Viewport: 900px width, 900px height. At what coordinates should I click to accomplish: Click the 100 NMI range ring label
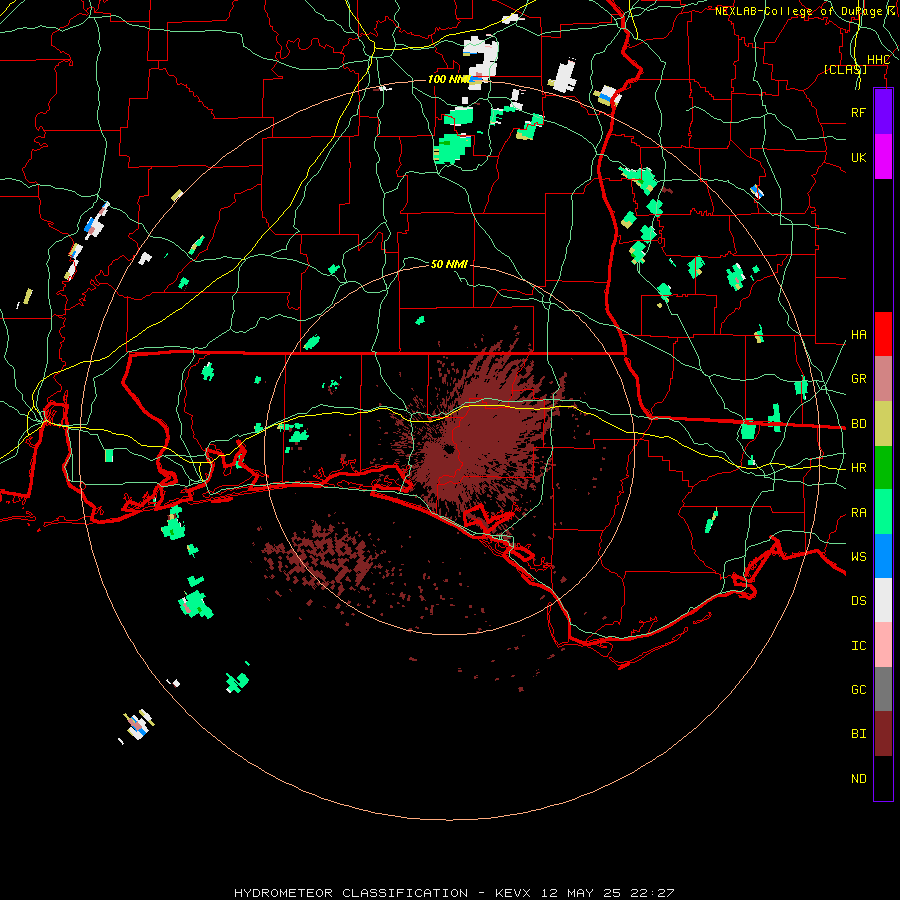coord(448,79)
